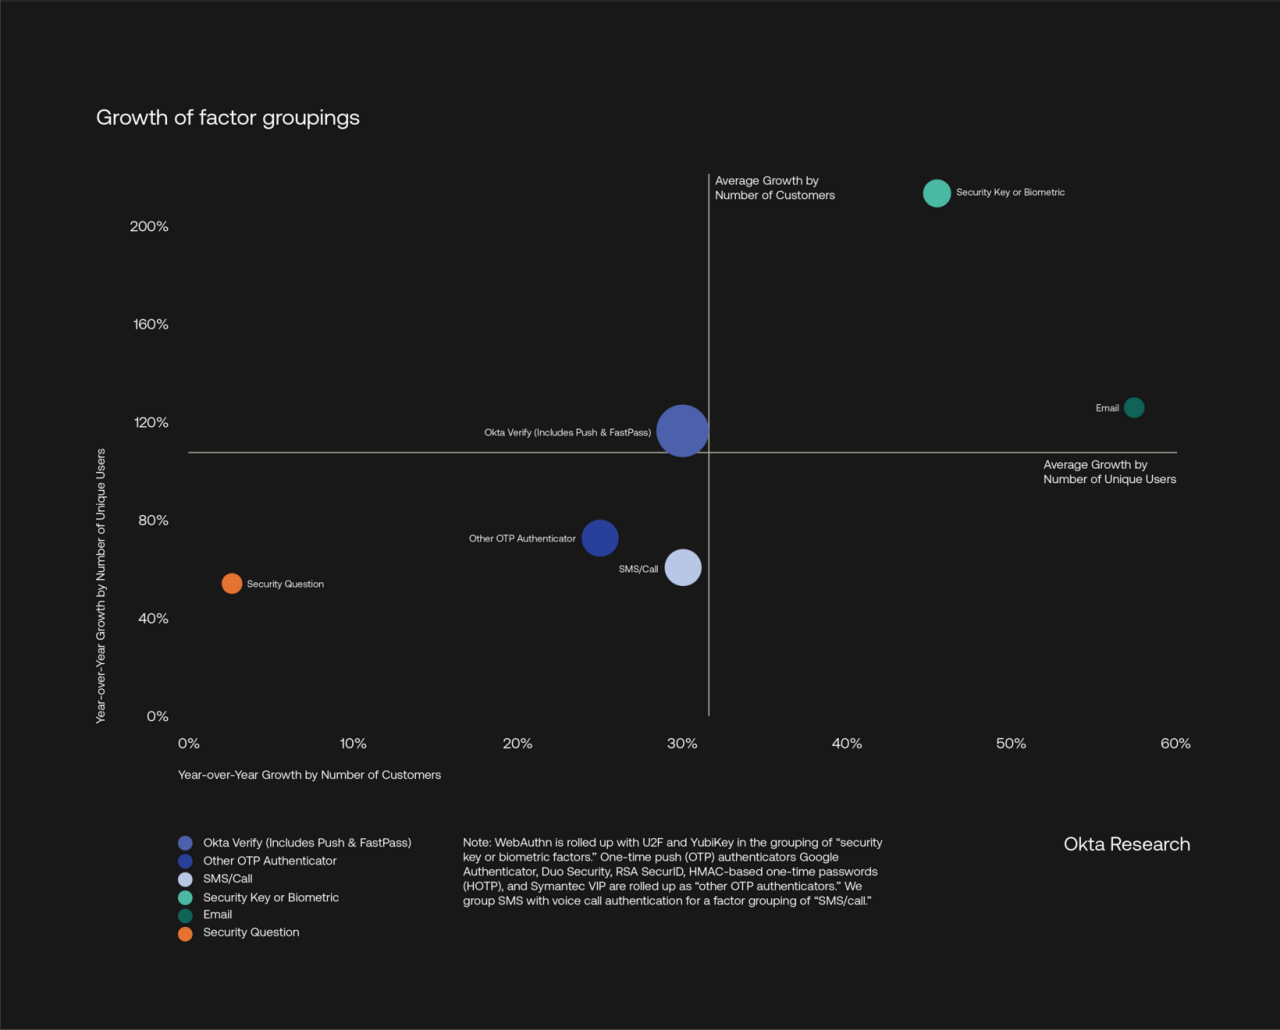Click the Okta Verify bubble in the chart
1280x1030 pixels.
682,431
